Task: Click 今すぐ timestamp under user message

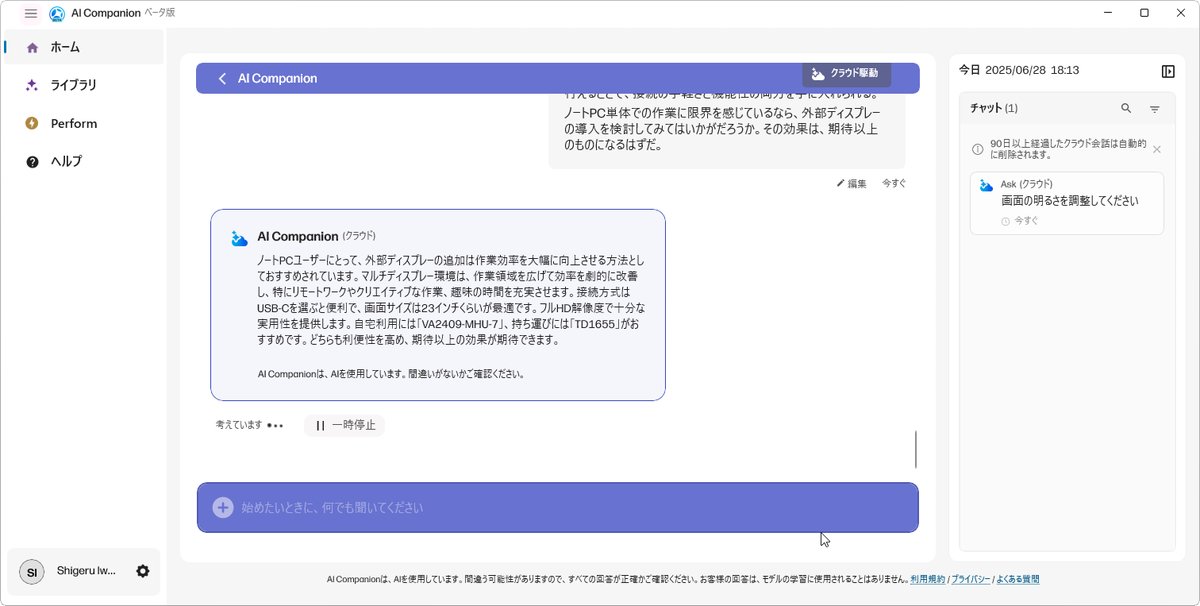Action: [x=895, y=184]
